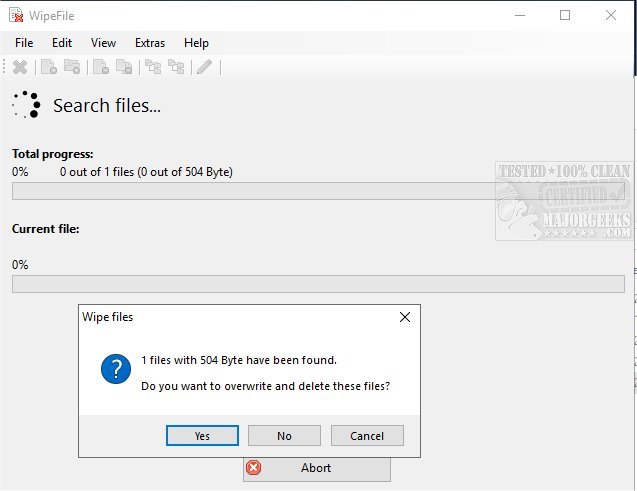Click the remove folder toolbar icon
Image resolution: width=637 pixels, height=491 pixels.
tap(124, 67)
